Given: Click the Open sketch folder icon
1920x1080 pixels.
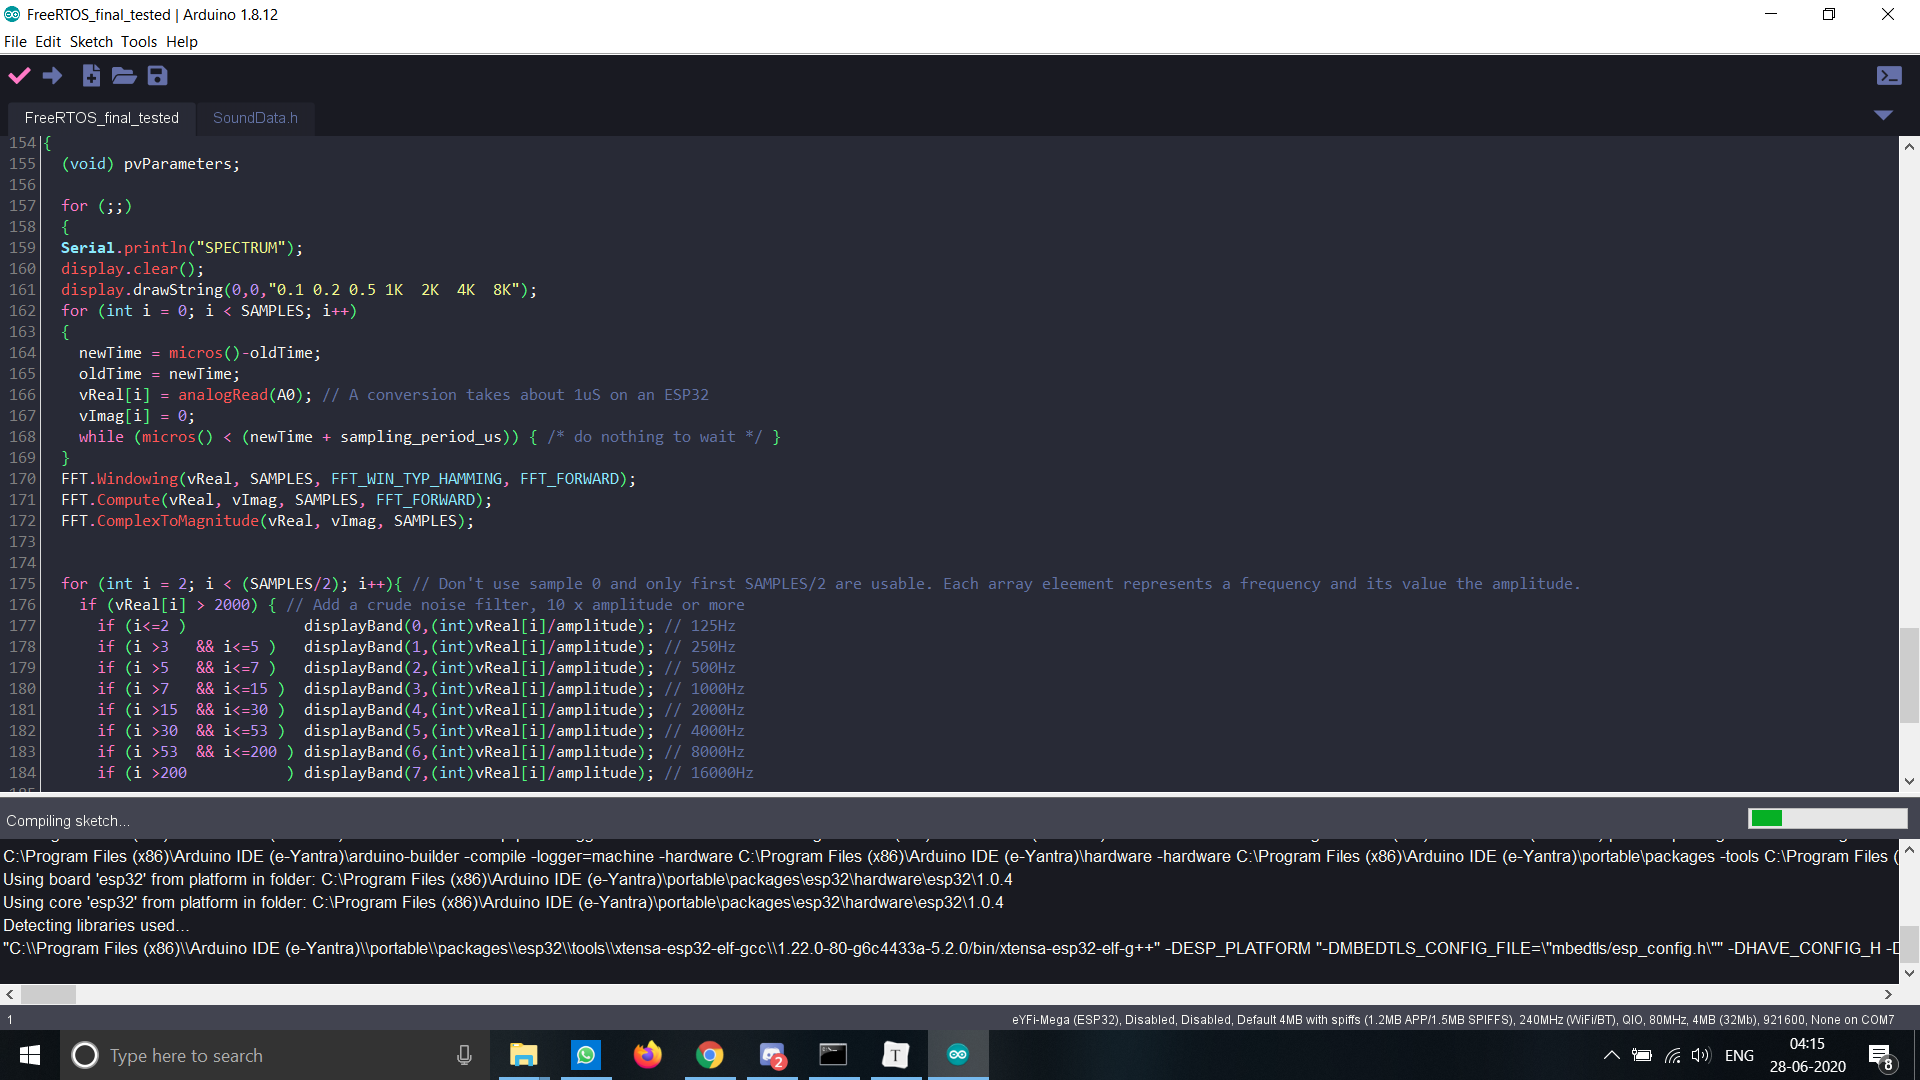Looking at the screenshot, I should [x=124, y=75].
